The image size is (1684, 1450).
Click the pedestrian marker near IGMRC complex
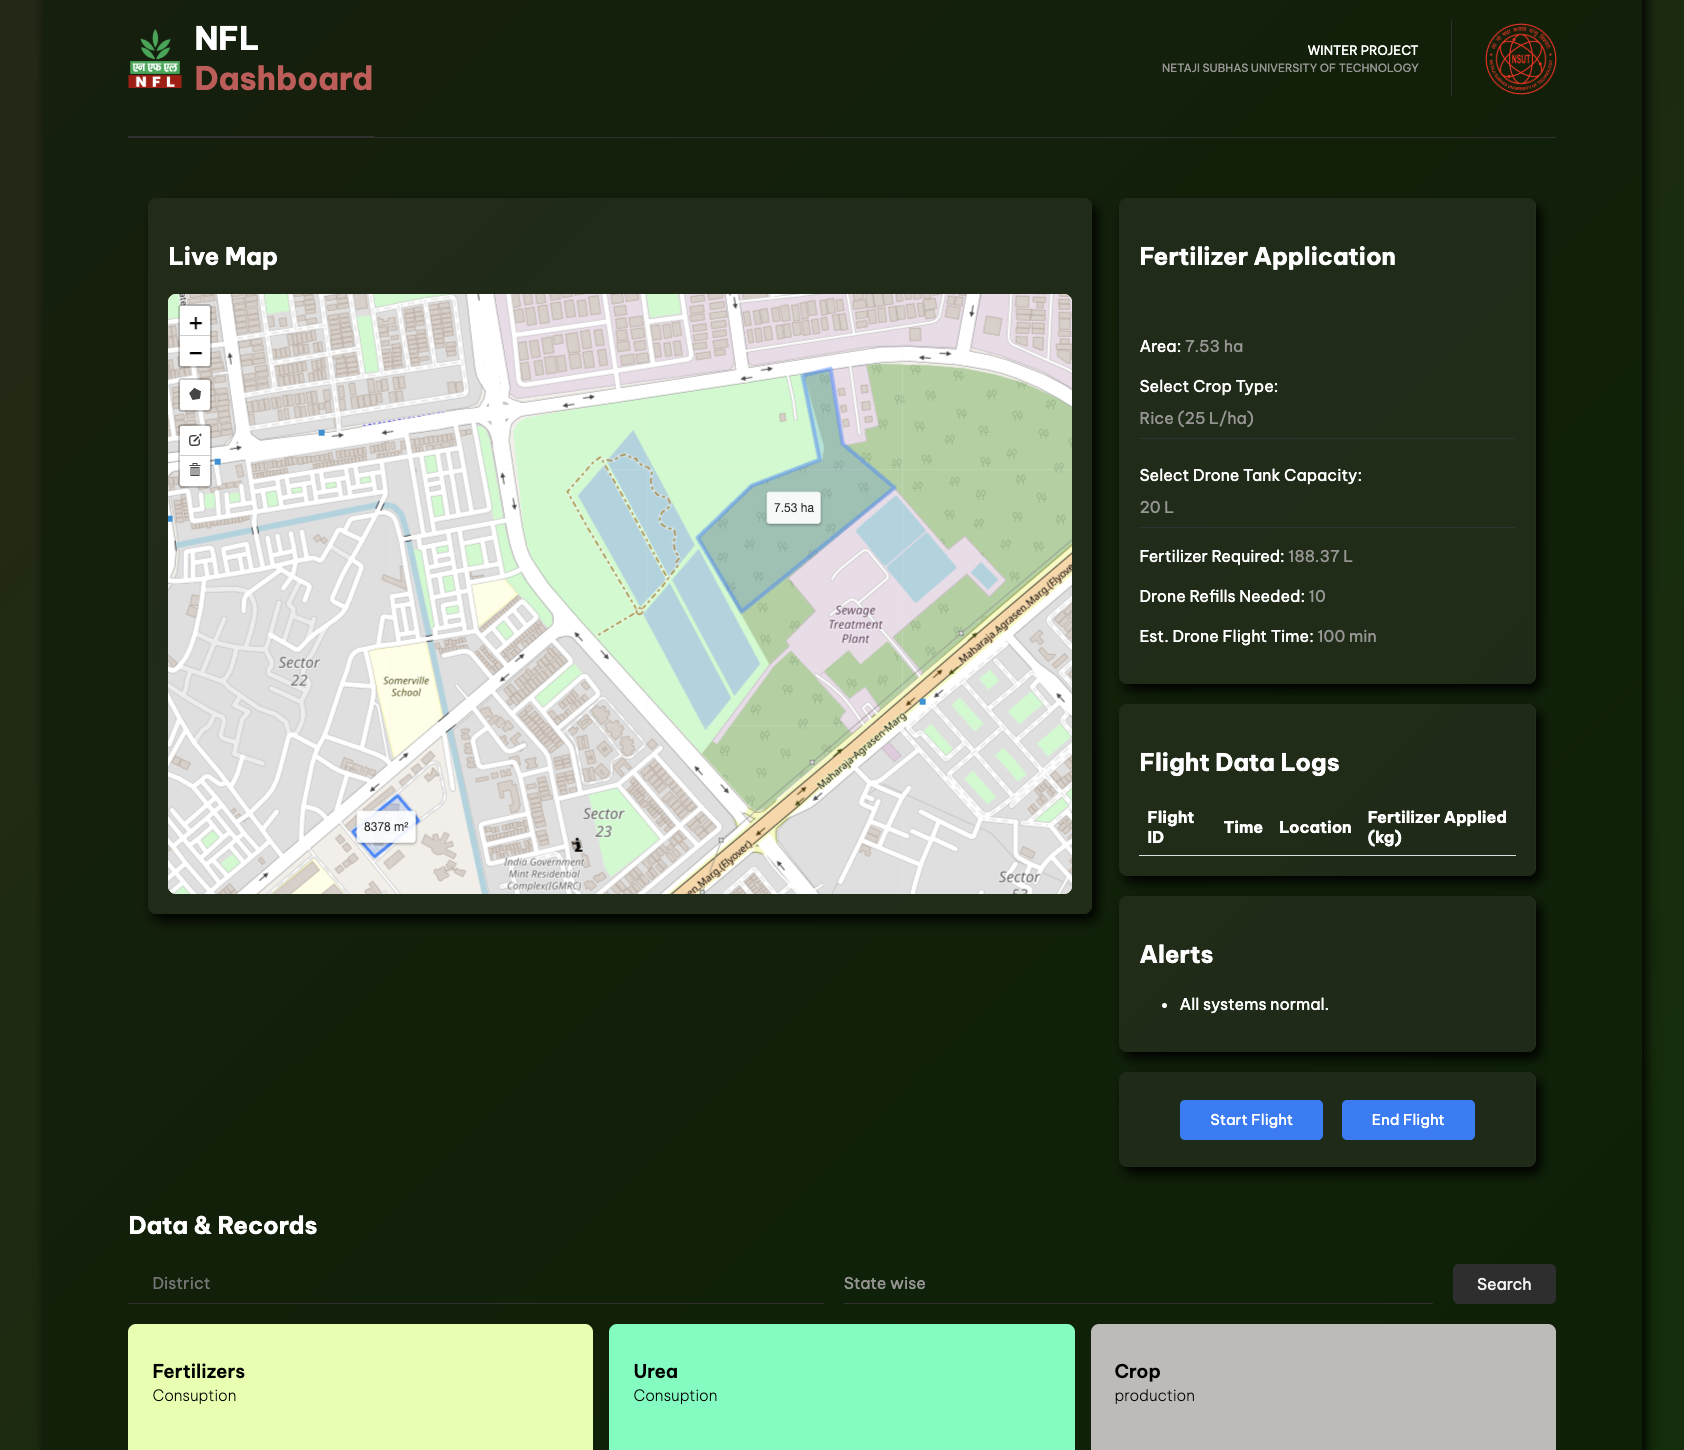click(578, 845)
